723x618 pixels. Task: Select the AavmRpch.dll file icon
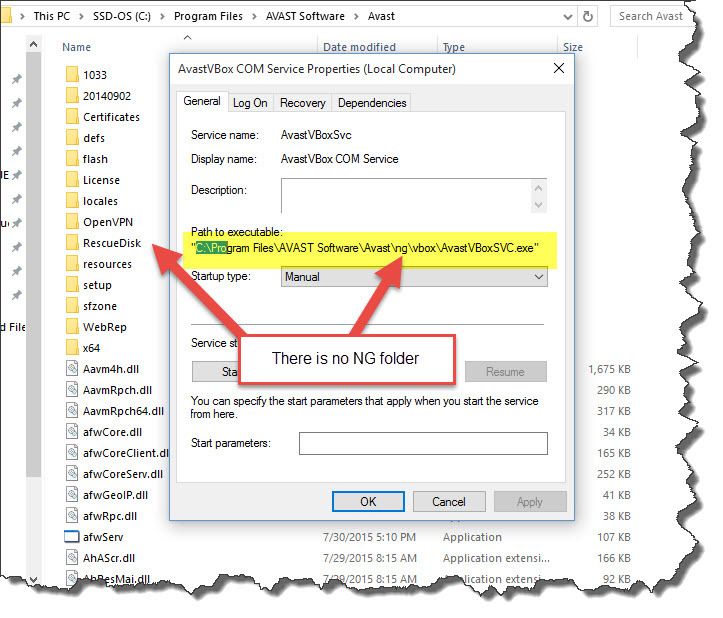pos(72,390)
